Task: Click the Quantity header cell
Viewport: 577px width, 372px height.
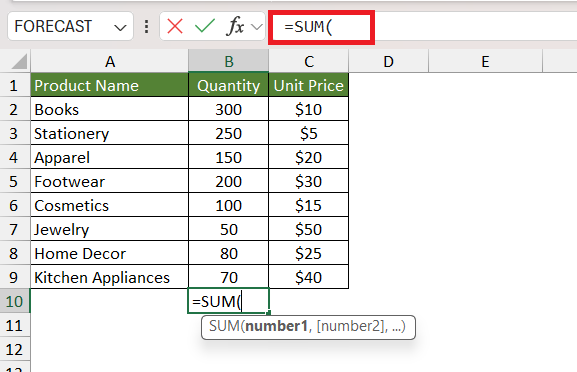Action: point(229,85)
